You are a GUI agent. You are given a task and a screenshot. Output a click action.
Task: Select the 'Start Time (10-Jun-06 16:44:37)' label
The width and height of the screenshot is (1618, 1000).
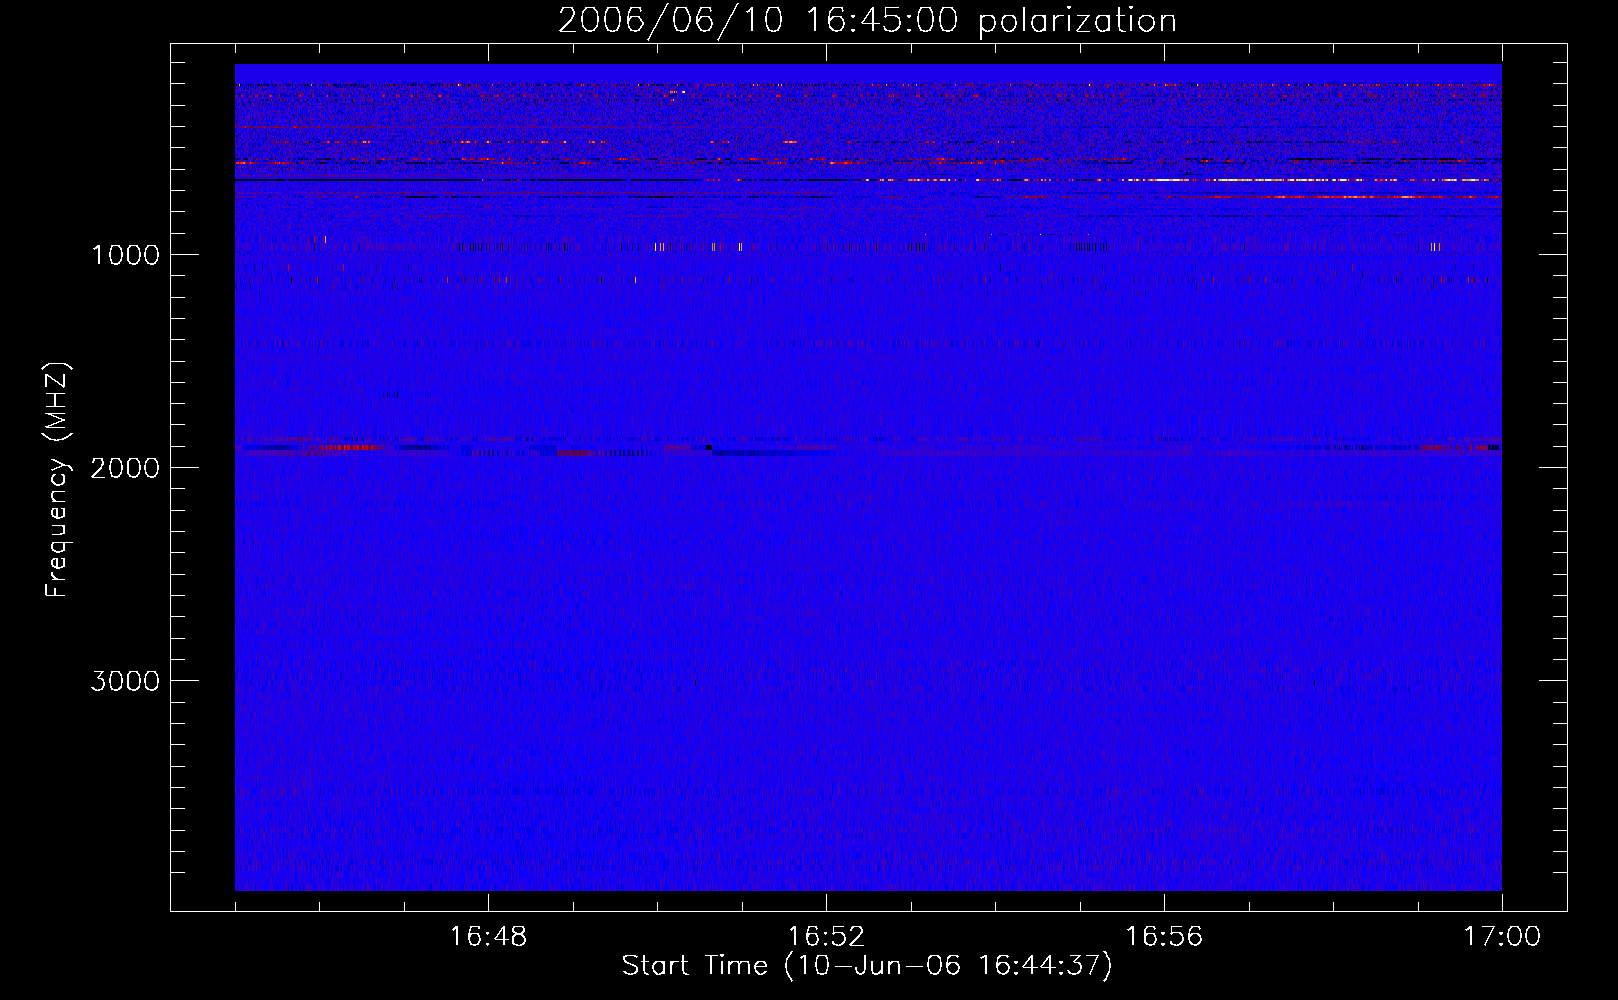(867, 966)
